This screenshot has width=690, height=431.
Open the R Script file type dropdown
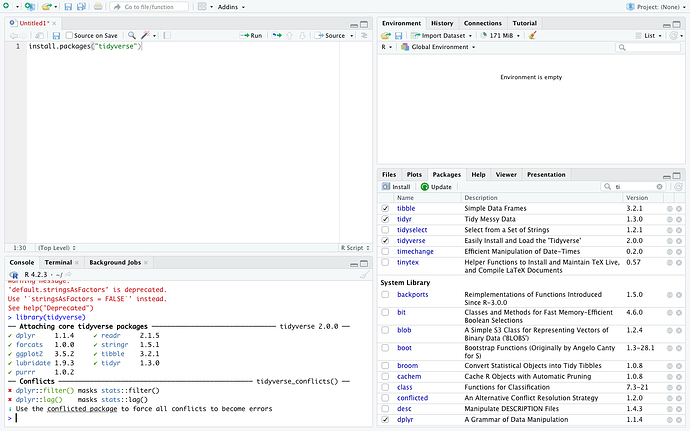point(355,248)
